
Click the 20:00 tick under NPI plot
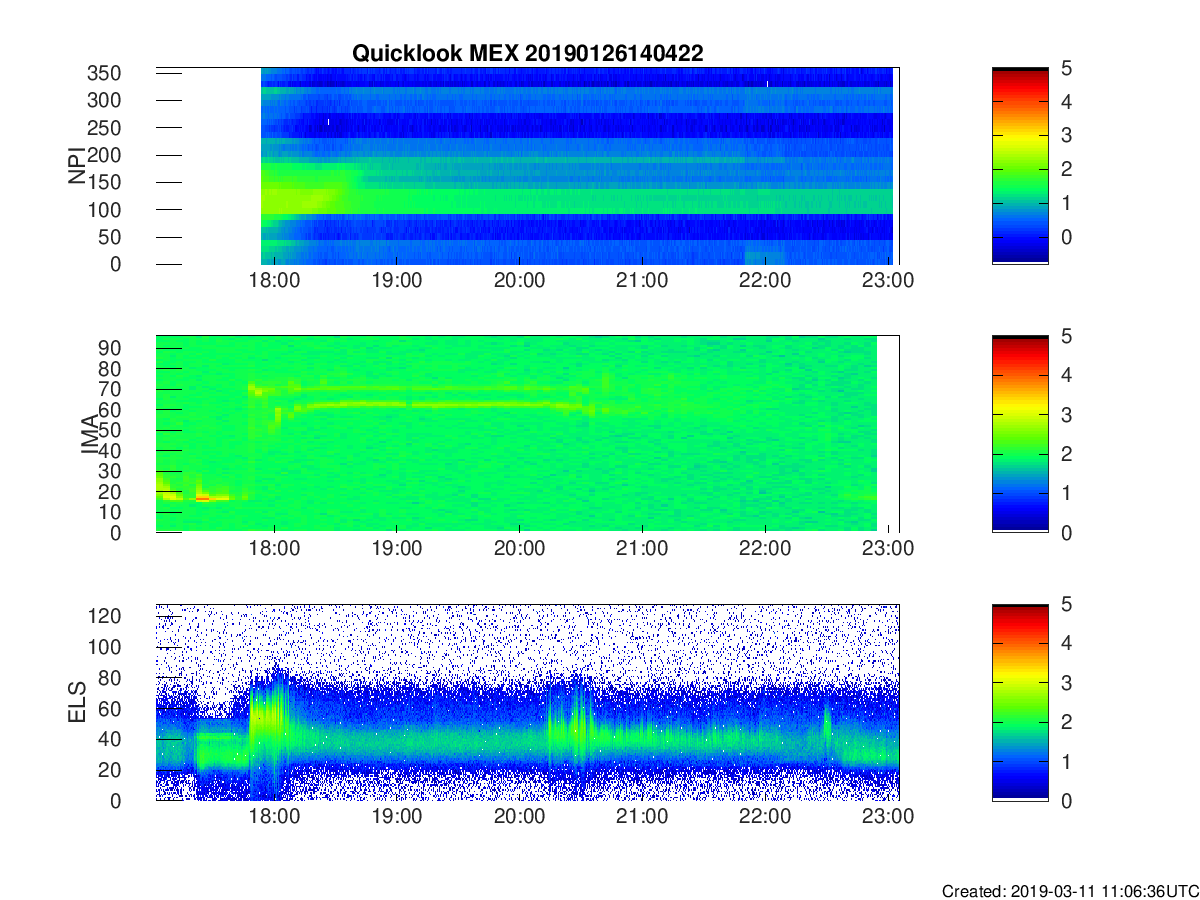520,281
